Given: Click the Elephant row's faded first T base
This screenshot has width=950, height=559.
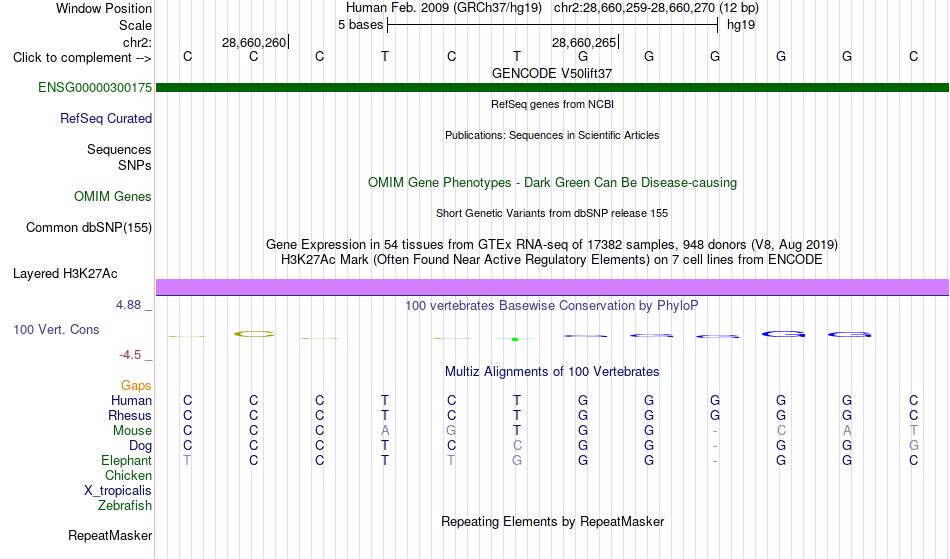Looking at the screenshot, I should 187,460.
